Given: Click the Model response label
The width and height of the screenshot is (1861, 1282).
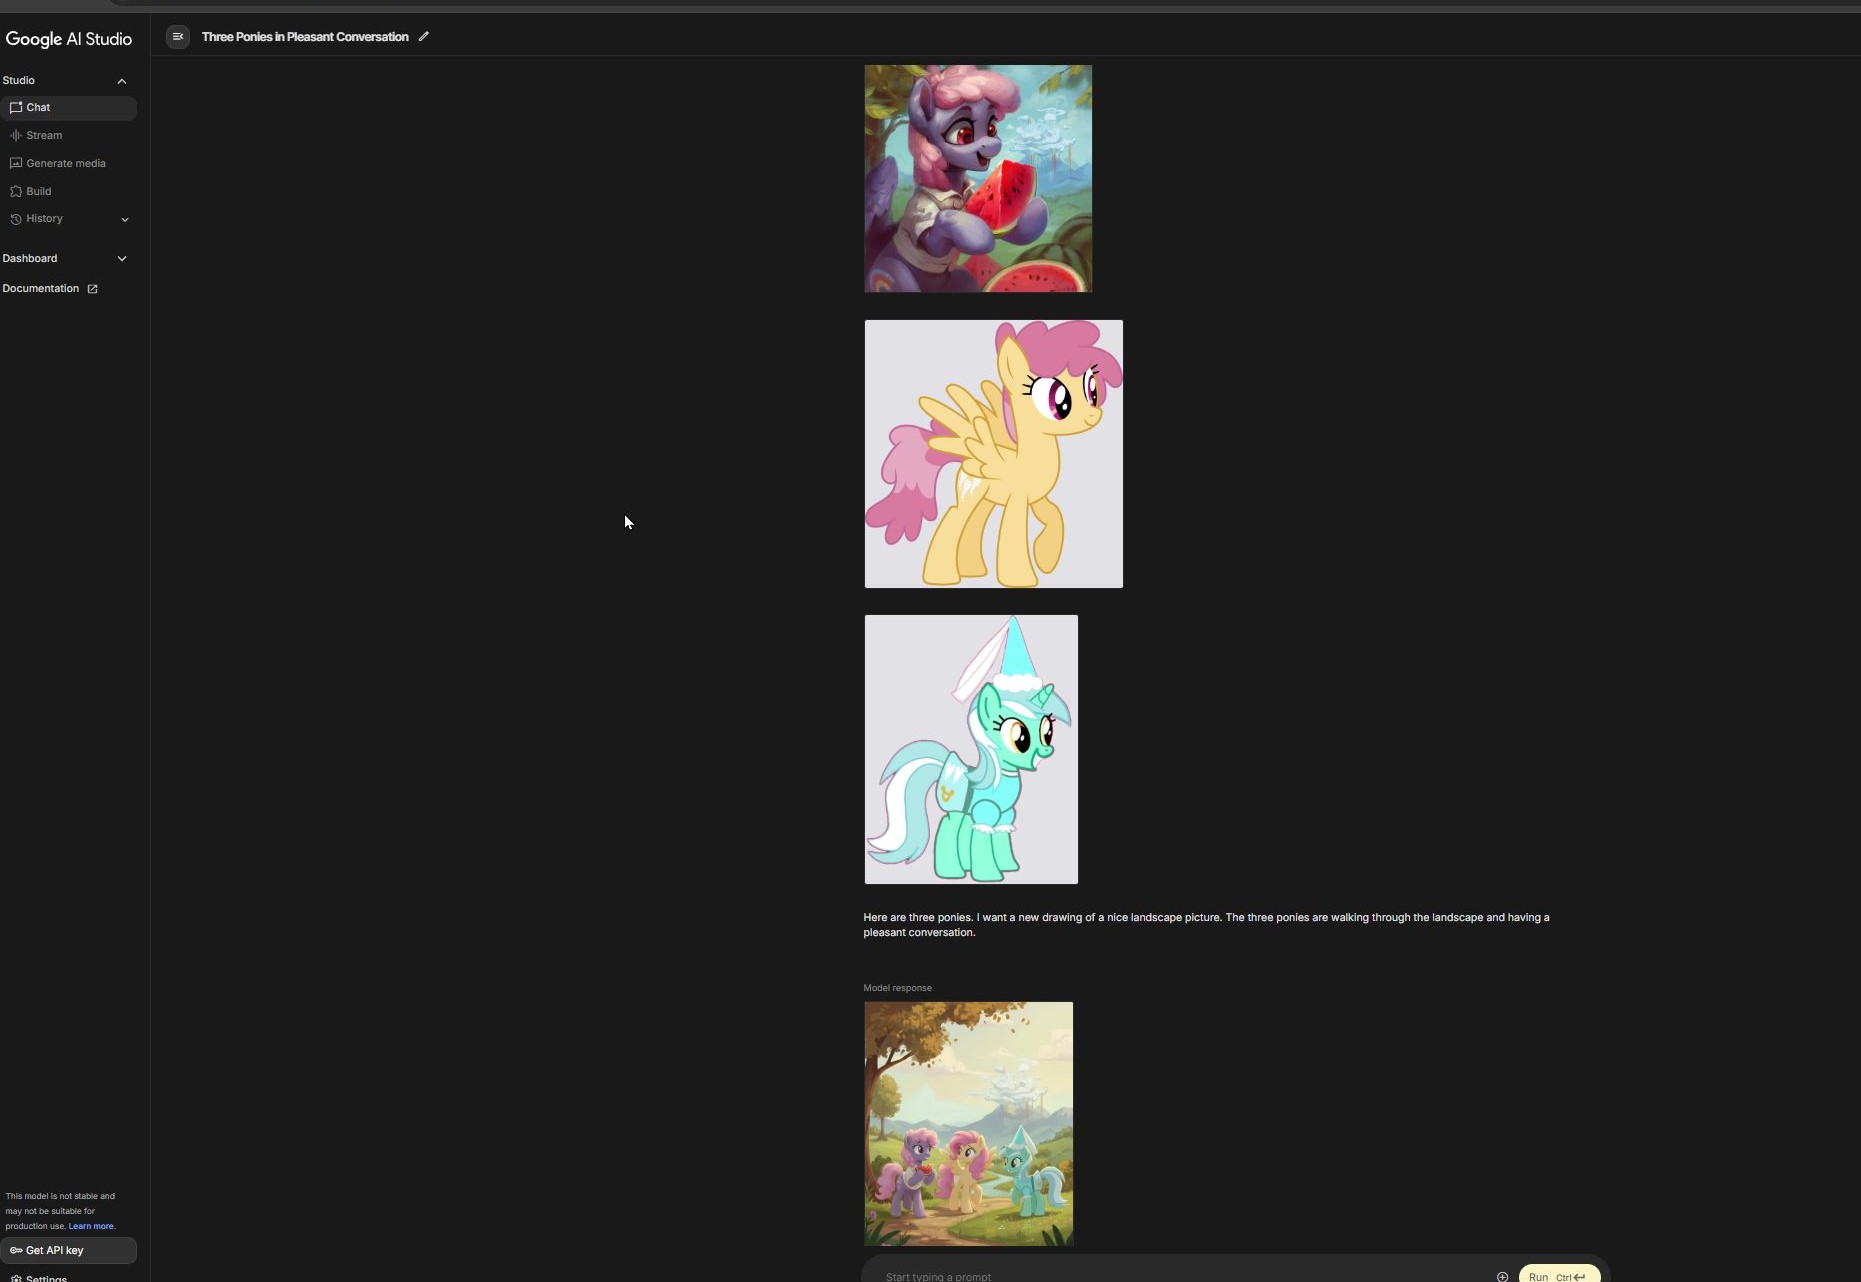Looking at the screenshot, I should point(897,988).
